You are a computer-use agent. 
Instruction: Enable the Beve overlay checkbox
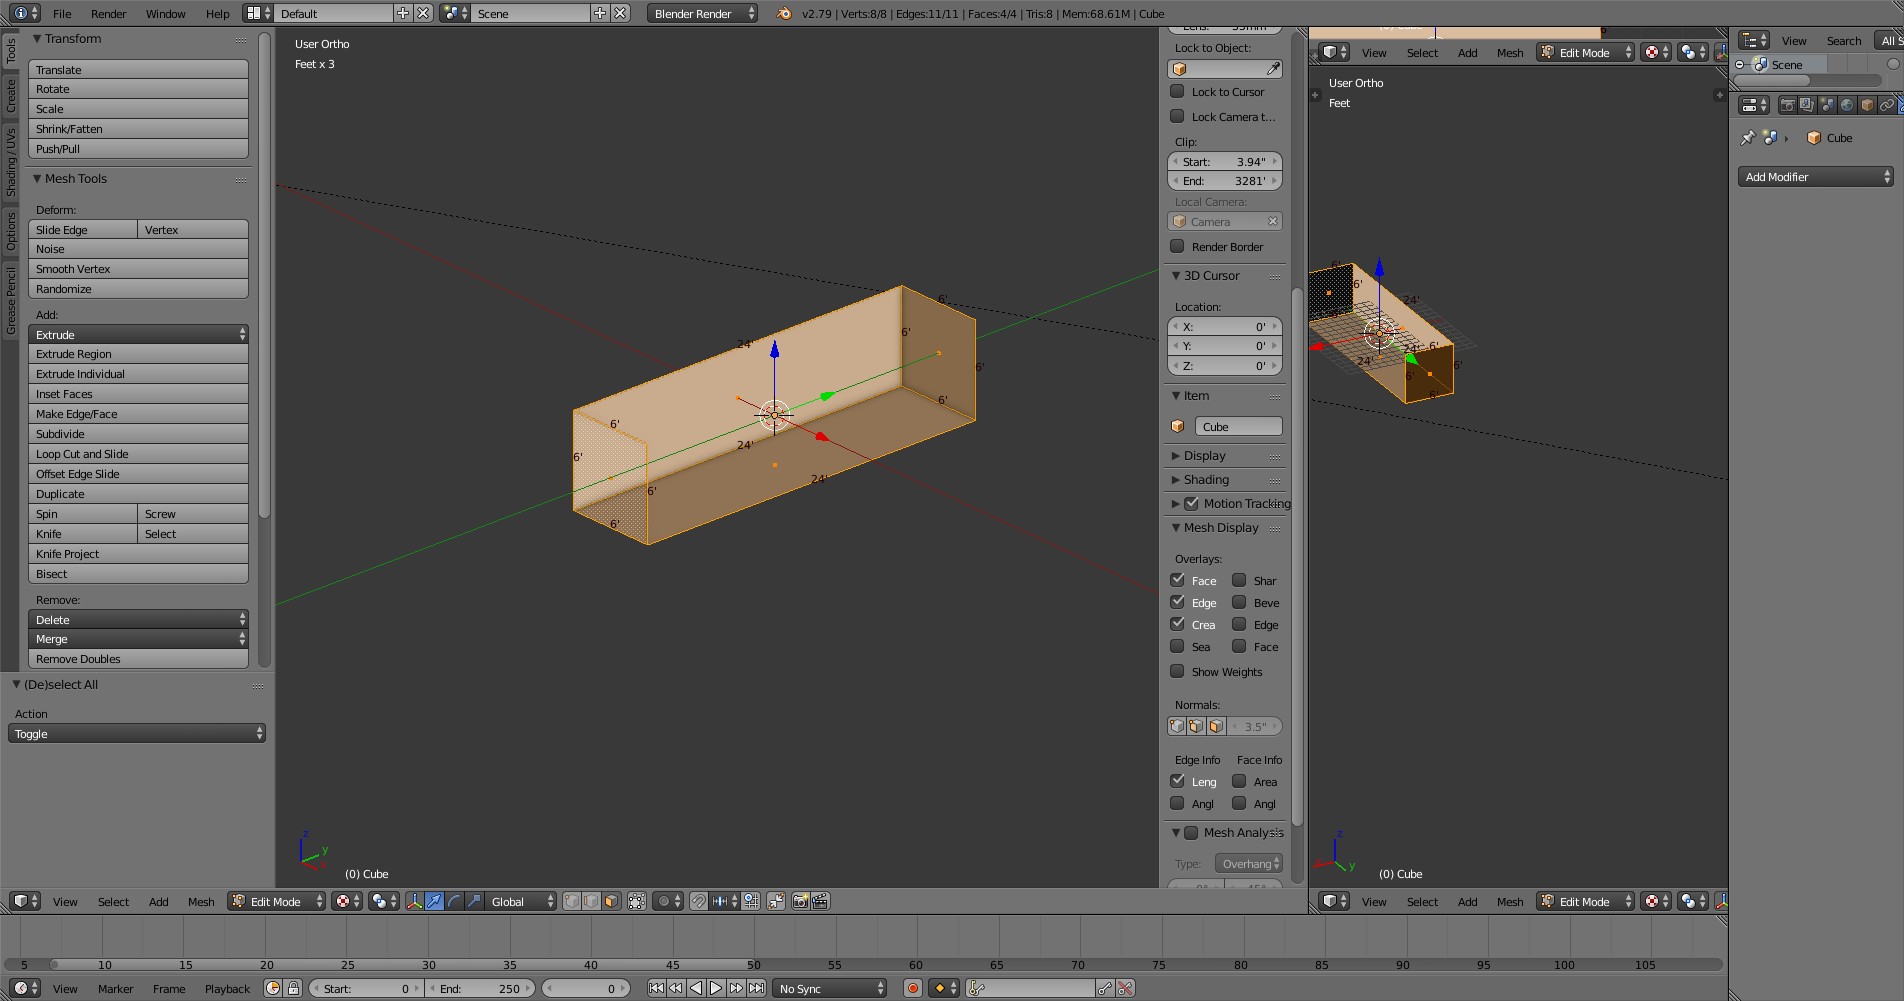click(1239, 602)
